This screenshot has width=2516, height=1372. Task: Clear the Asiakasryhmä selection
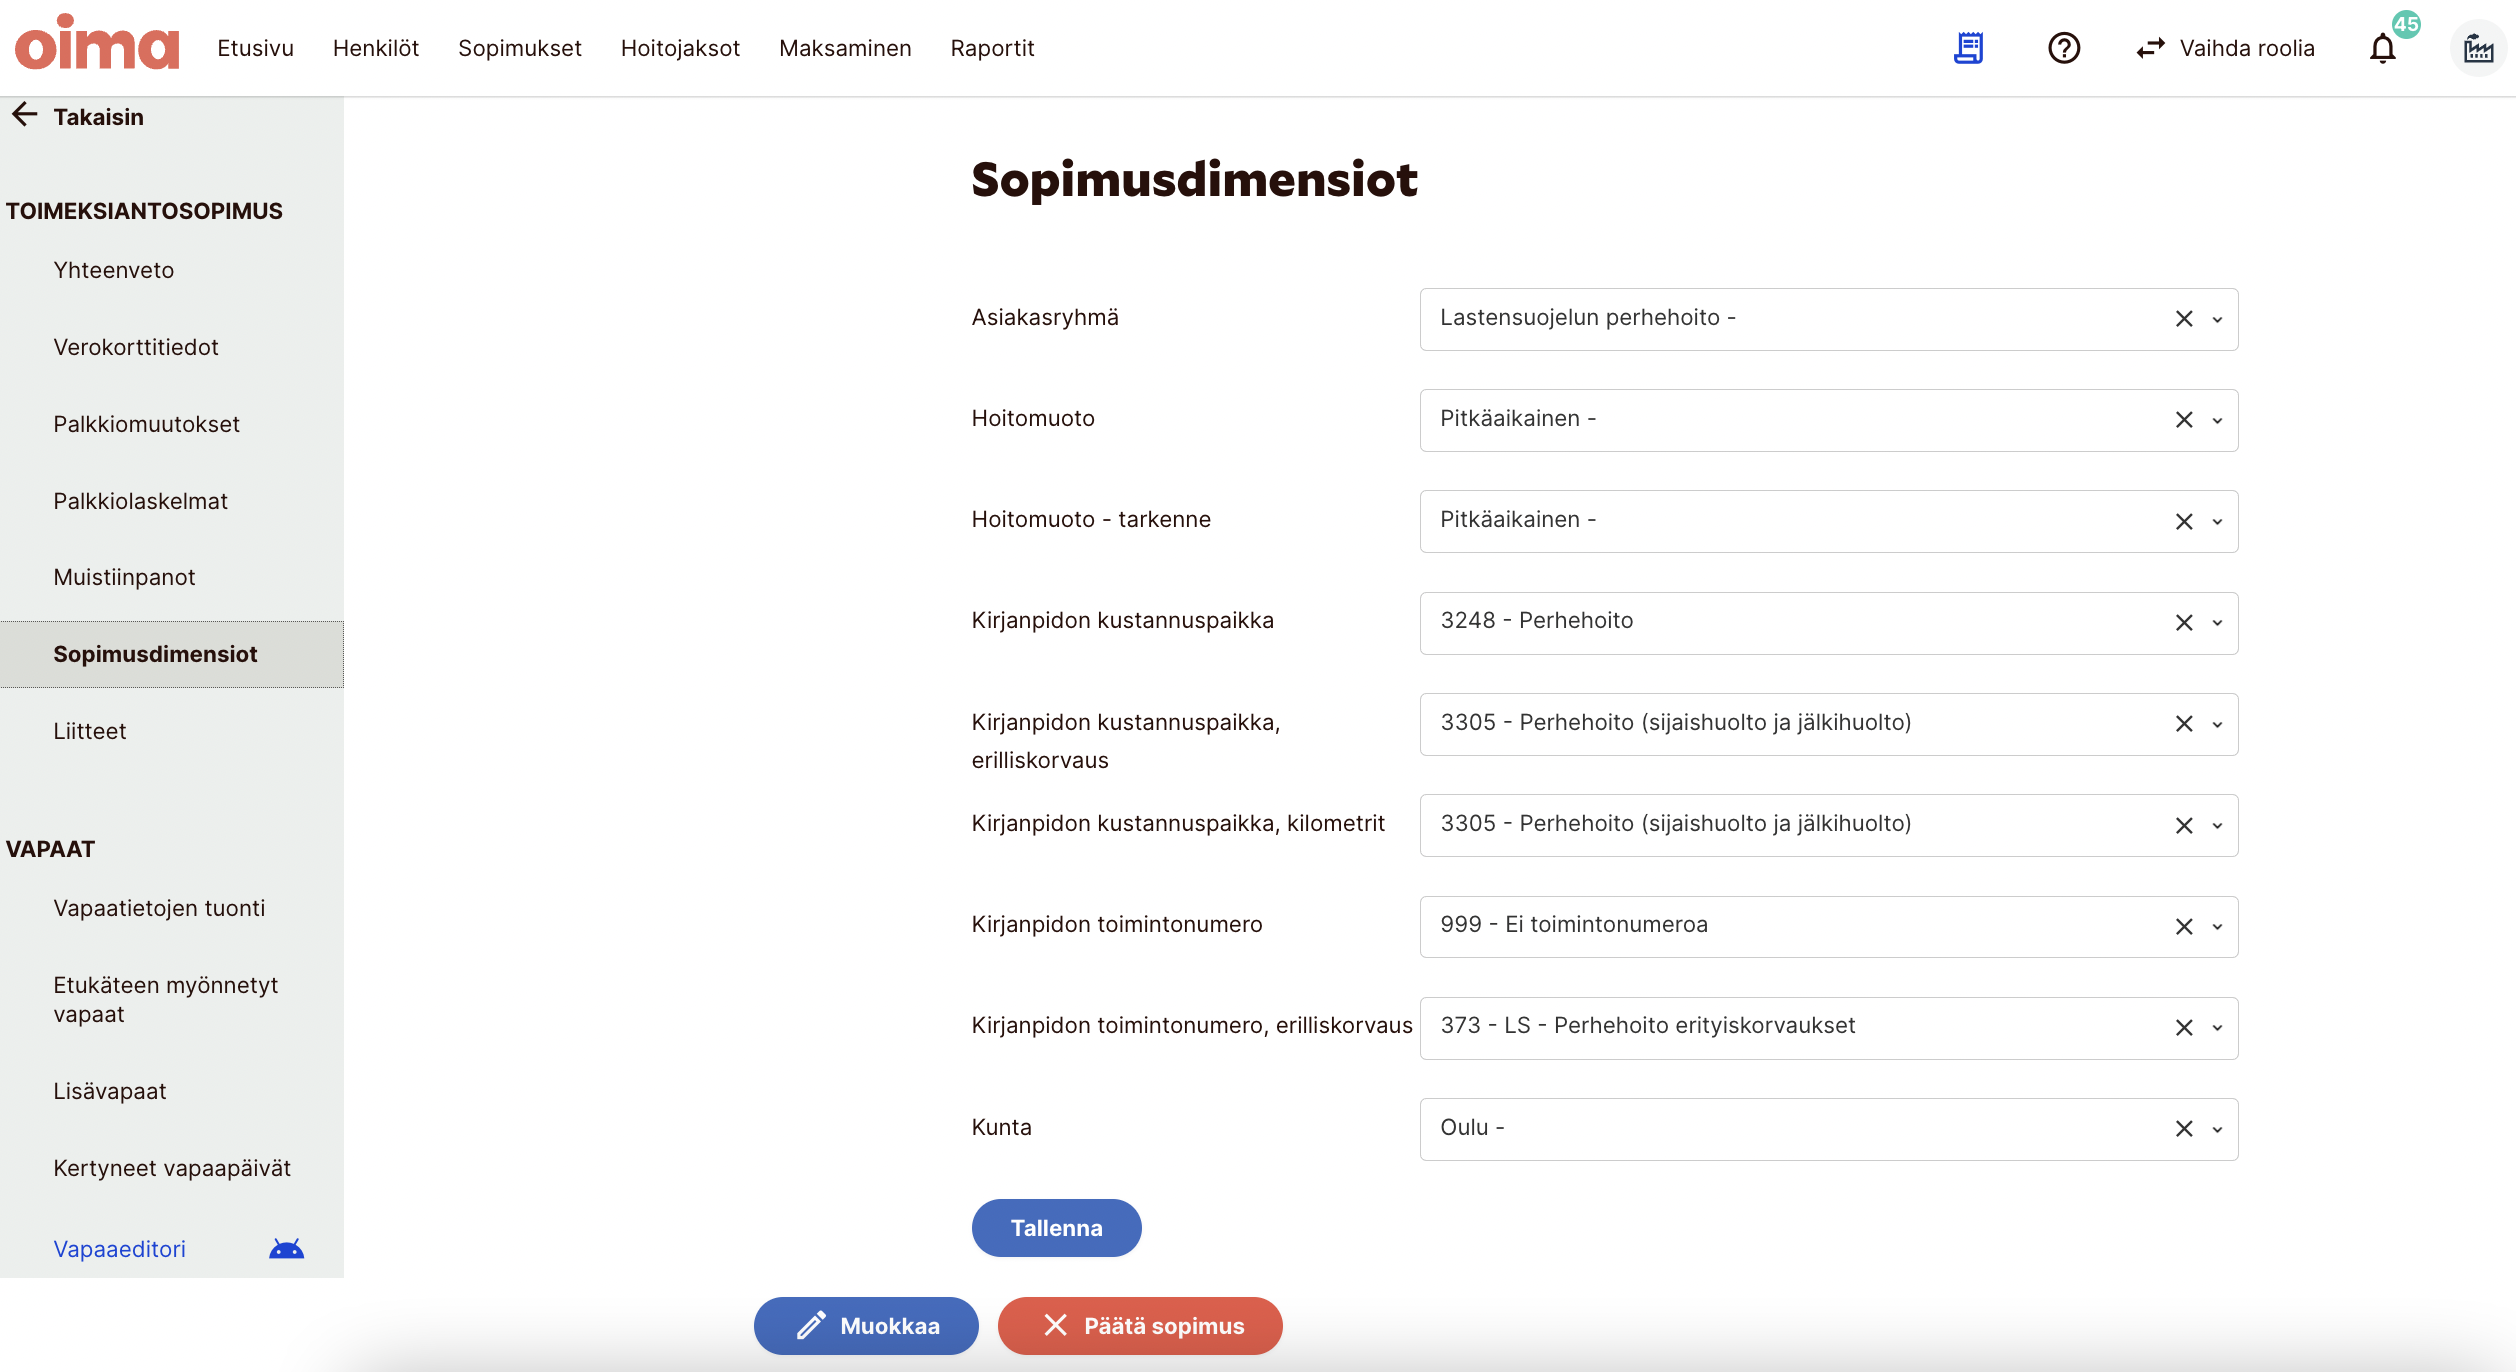click(x=2184, y=319)
